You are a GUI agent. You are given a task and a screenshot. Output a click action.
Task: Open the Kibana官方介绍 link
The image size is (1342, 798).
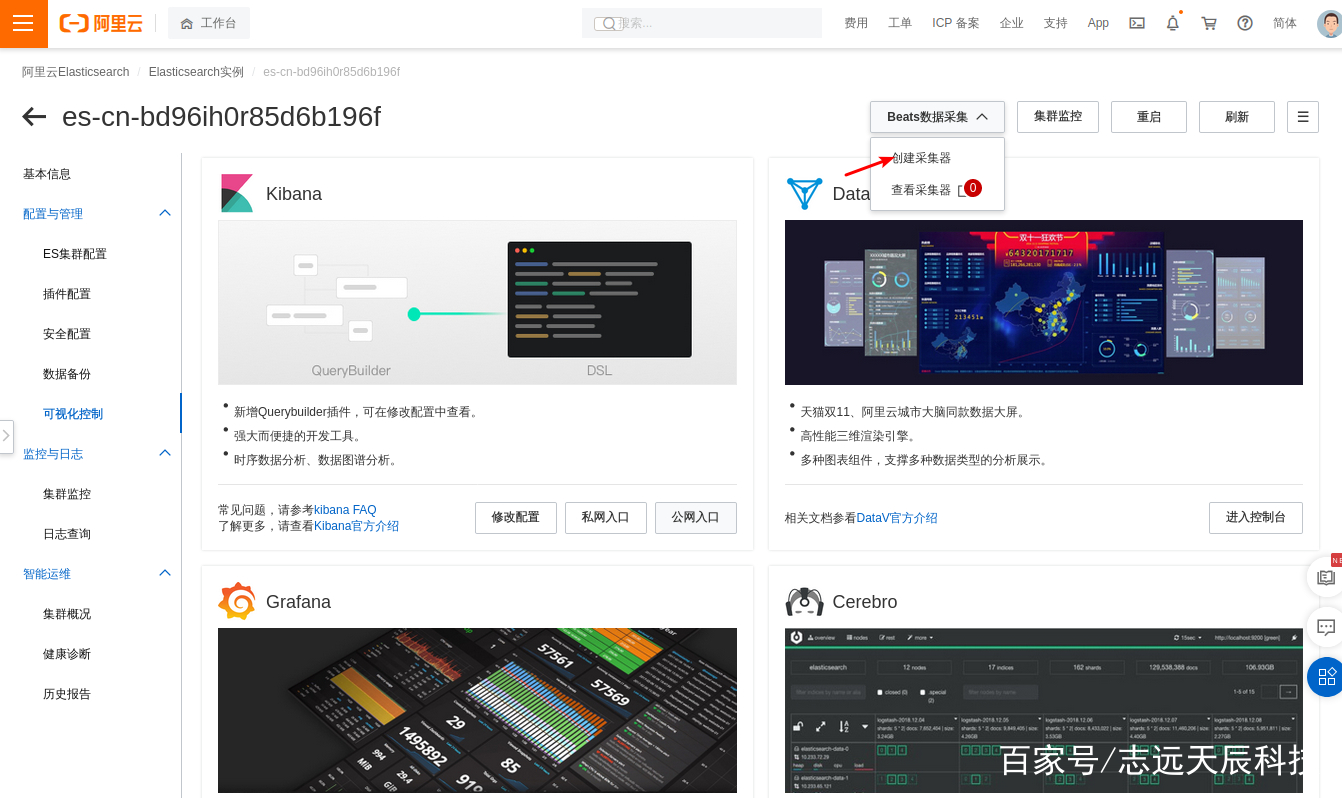(356, 526)
